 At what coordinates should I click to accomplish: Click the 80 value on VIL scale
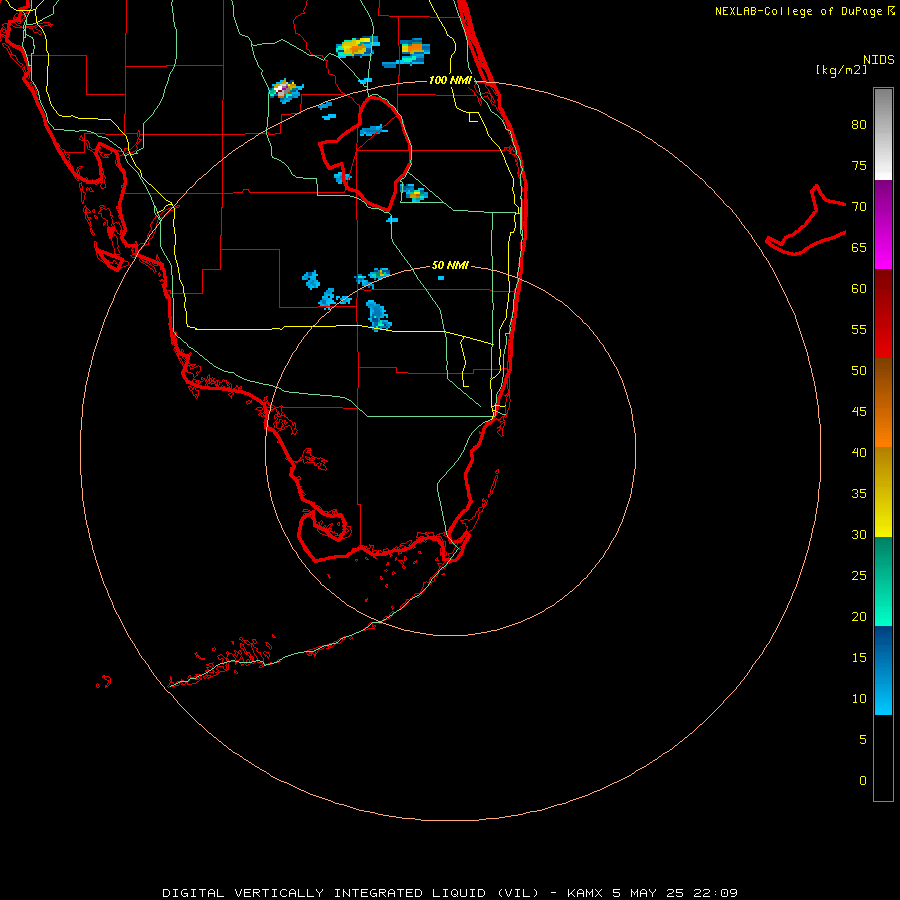click(x=859, y=125)
